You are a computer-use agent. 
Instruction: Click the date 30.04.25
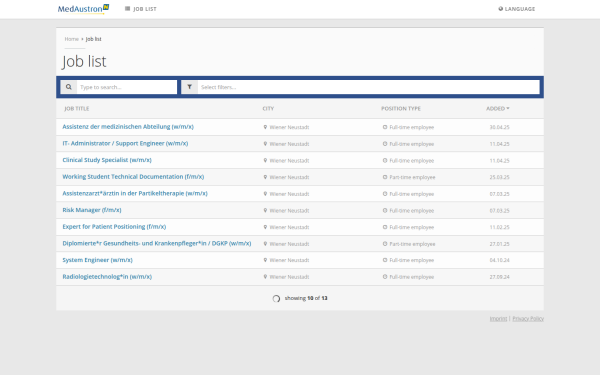coord(499,127)
